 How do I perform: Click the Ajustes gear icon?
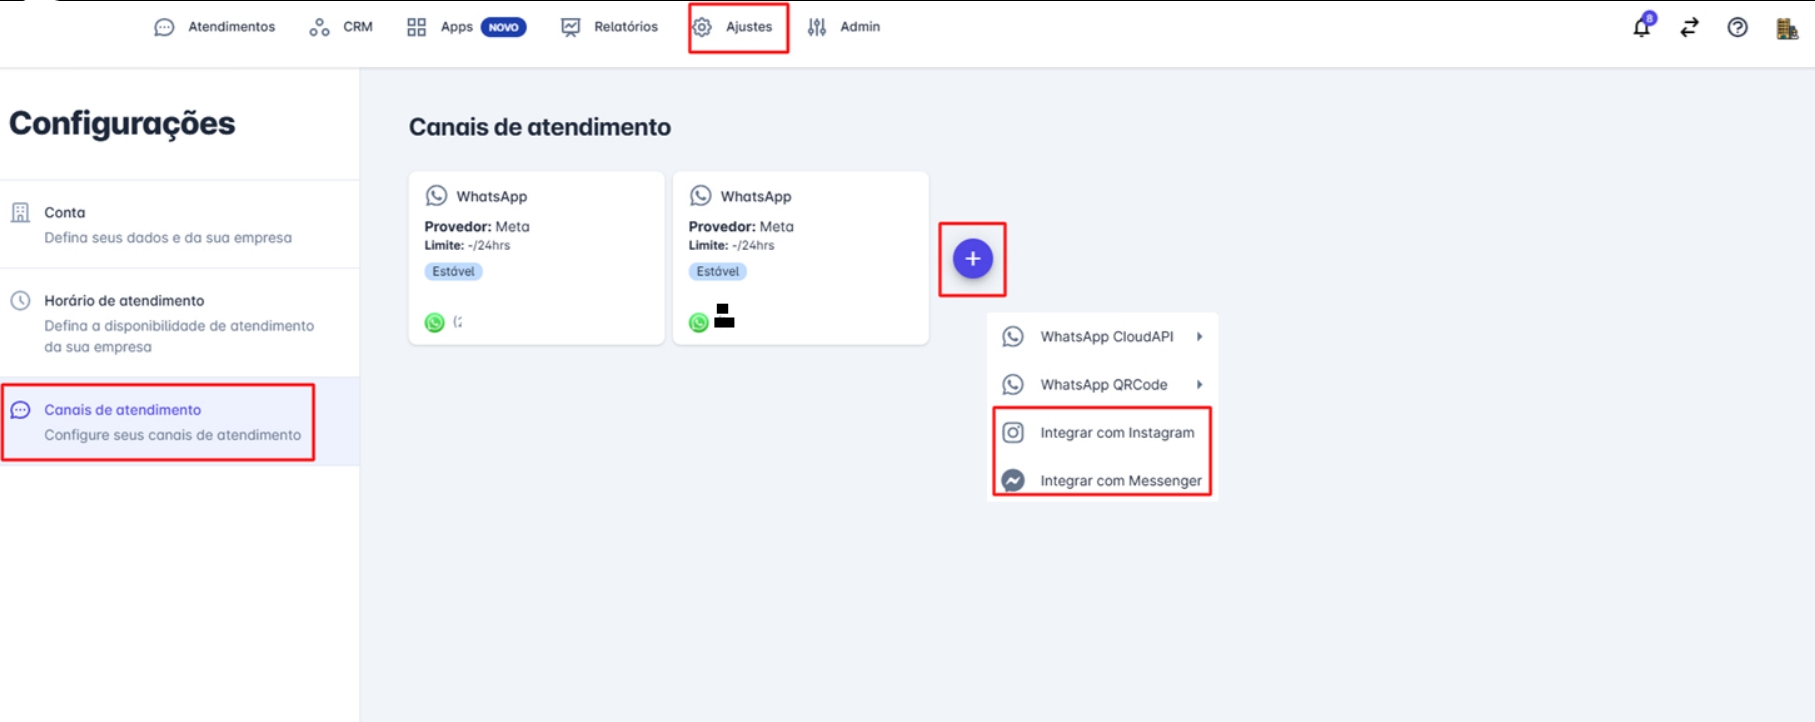coord(703,27)
